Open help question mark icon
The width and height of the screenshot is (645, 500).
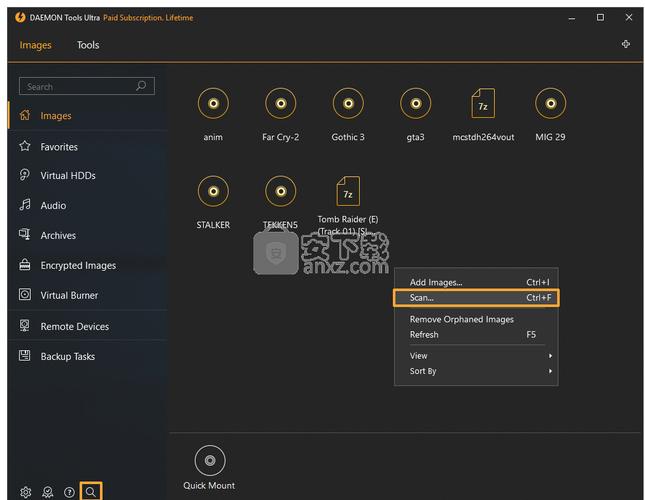[69, 492]
